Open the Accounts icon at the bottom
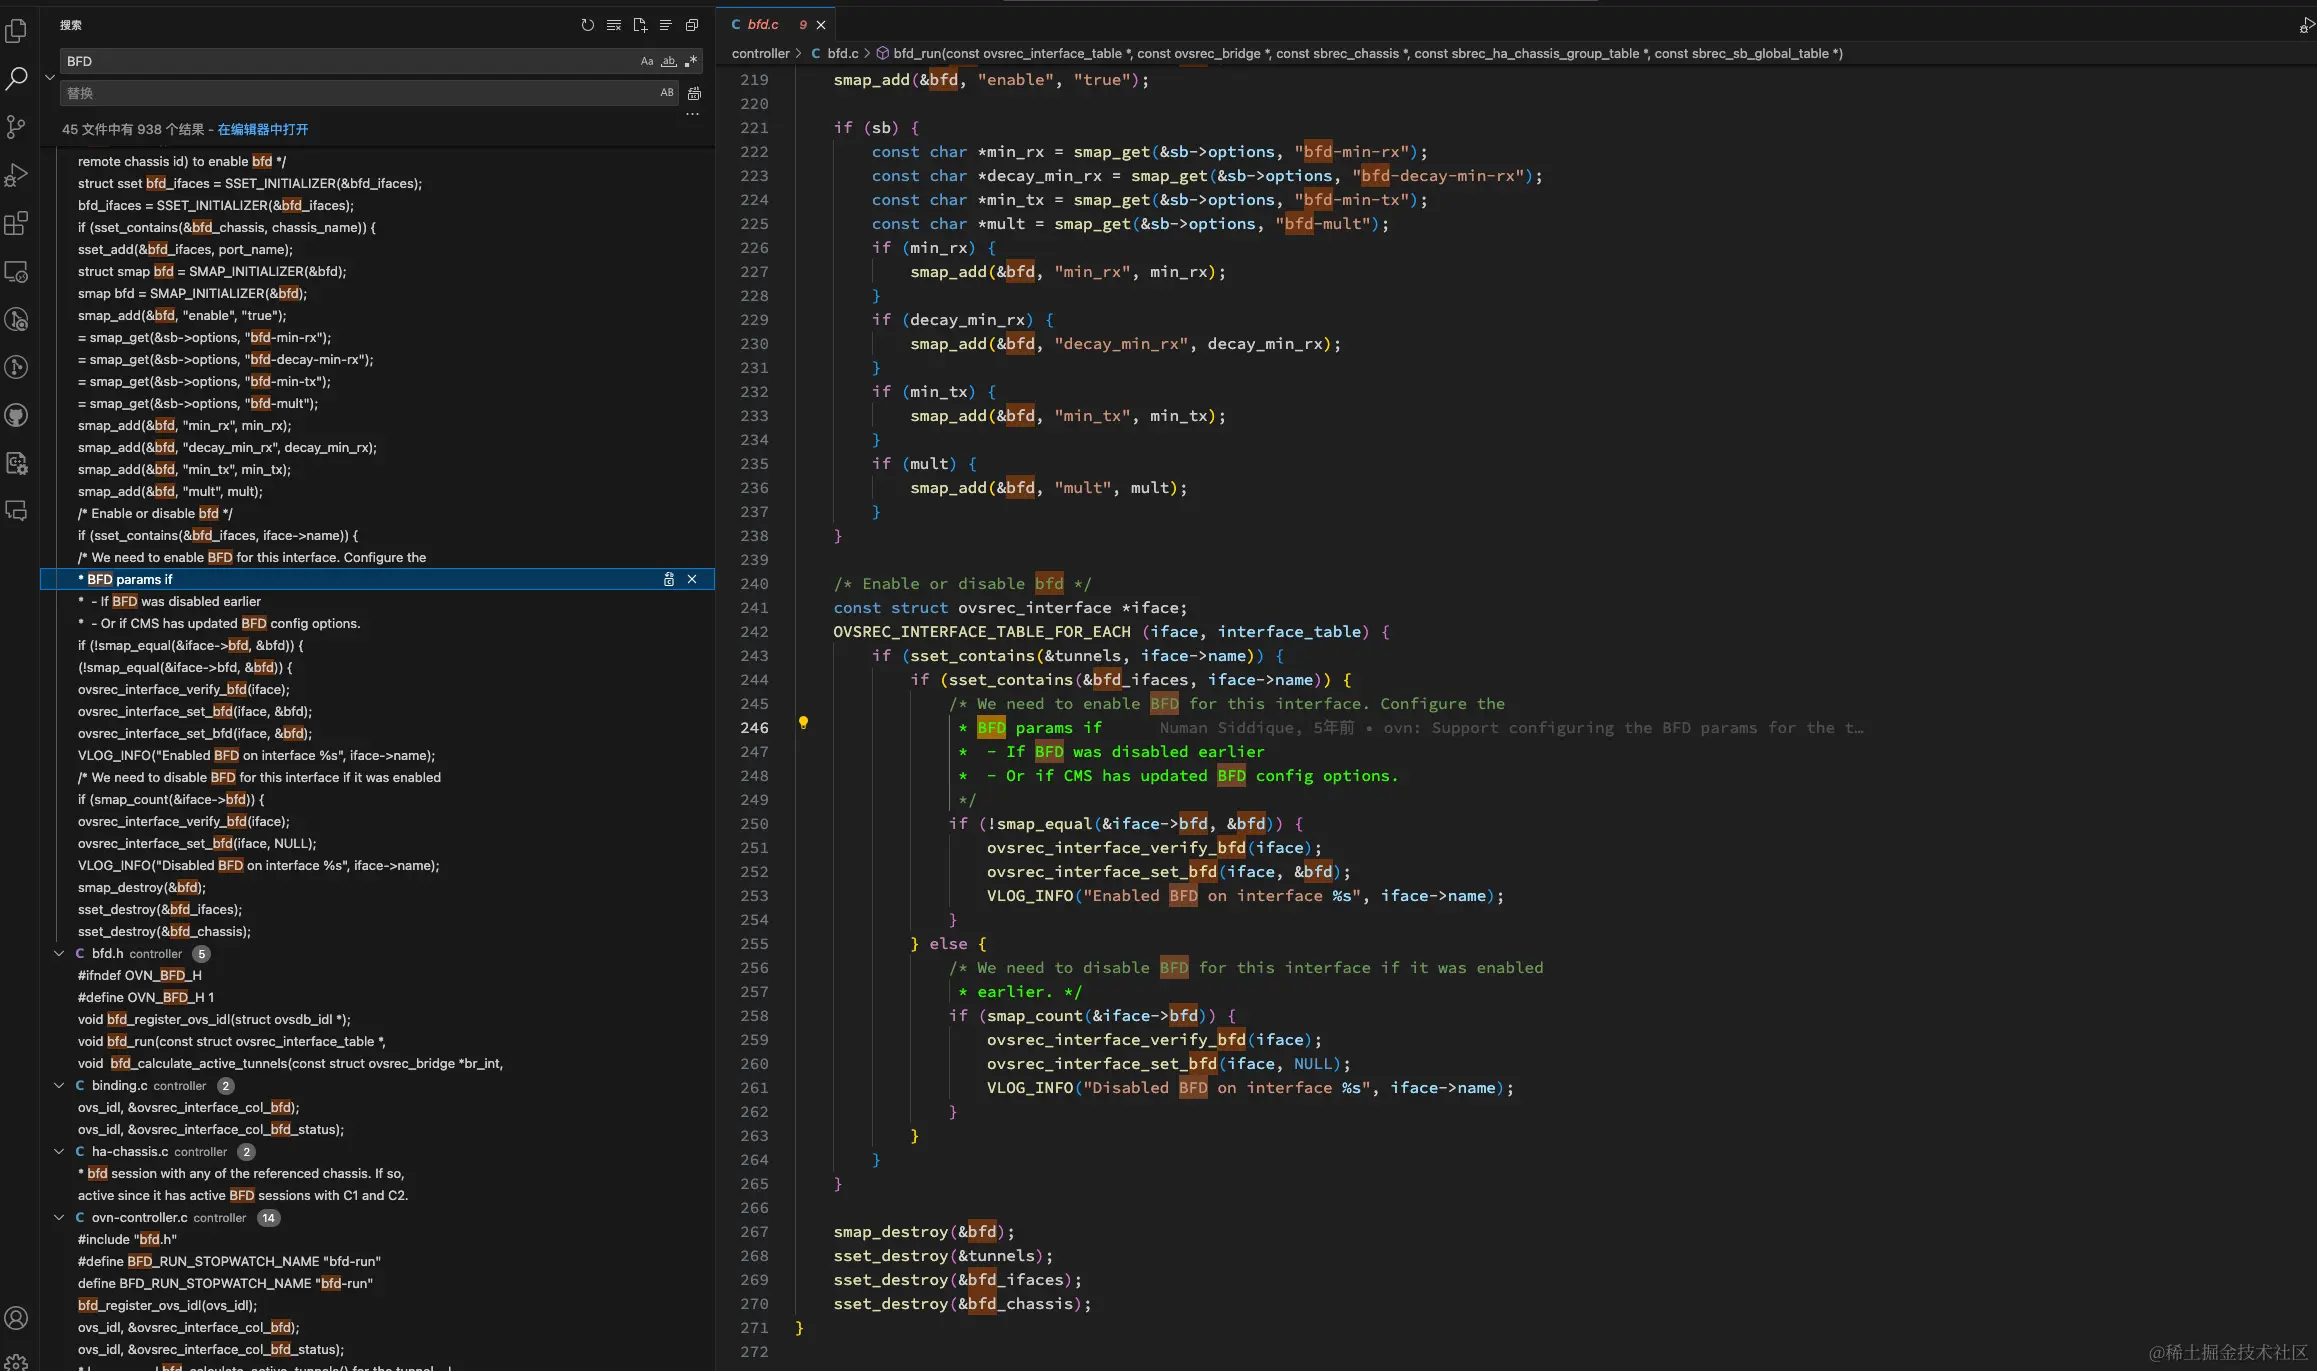 pos(16,1318)
